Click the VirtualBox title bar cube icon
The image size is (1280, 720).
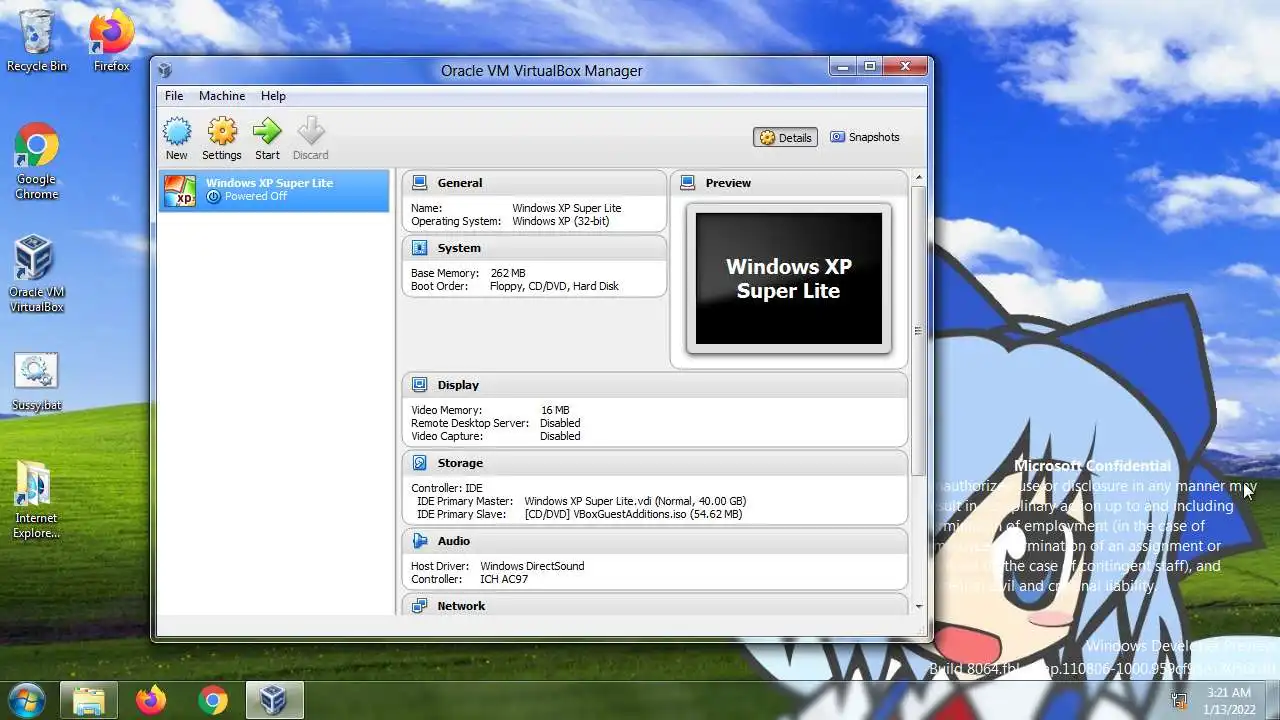click(x=165, y=70)
